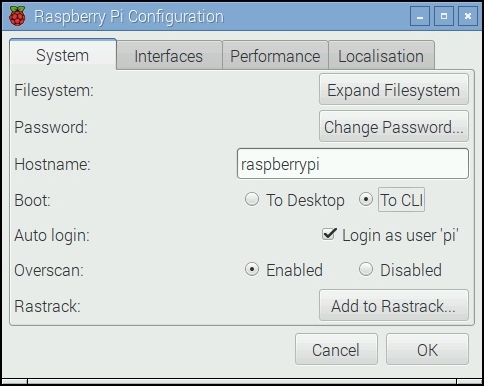Screen dimensions: 484x386
Task: Choose Overscan Disabled radio button
Action: point(366,269)
